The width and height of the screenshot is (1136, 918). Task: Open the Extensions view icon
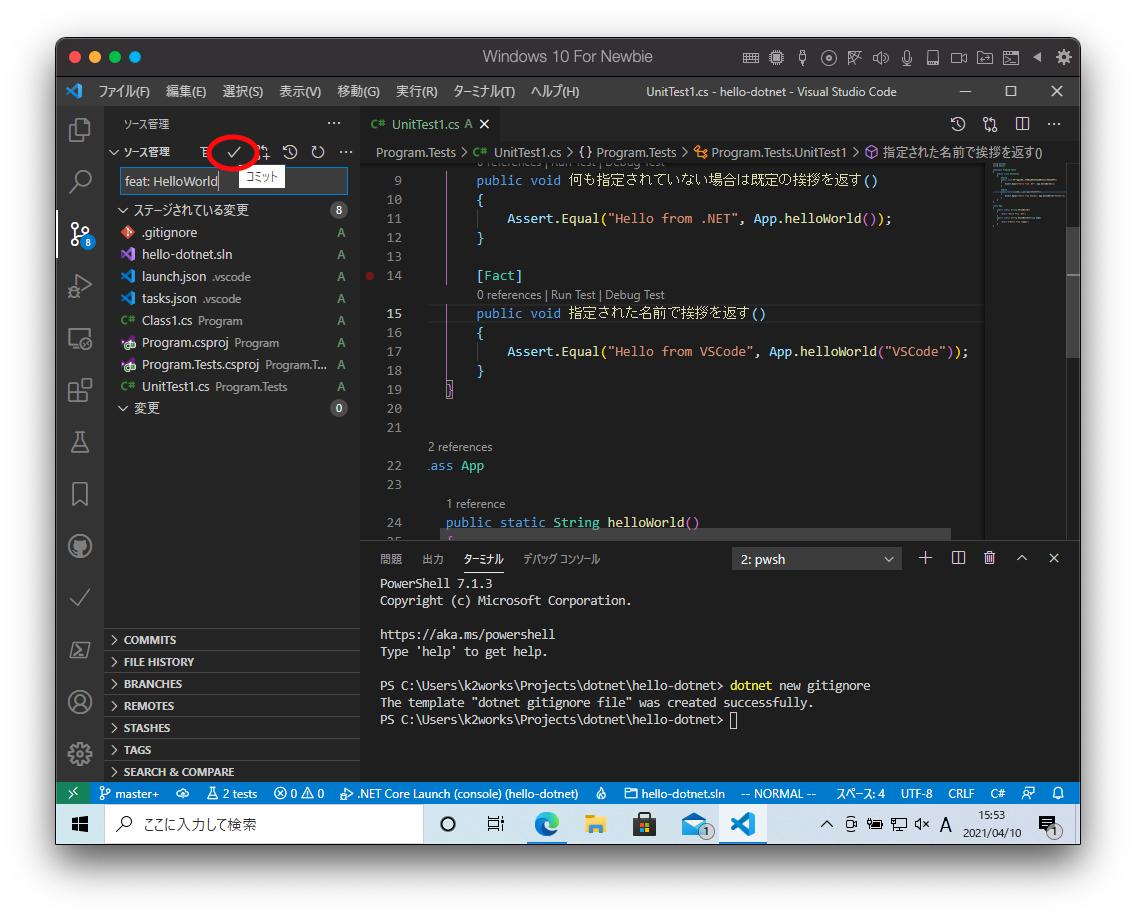(x=80, y=390)
